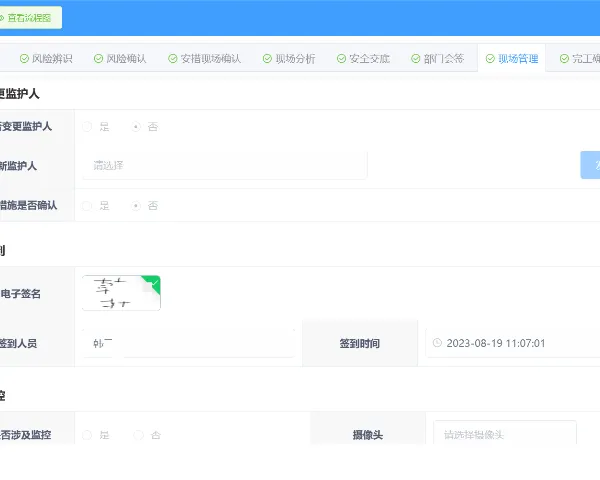Click the green checkmark corner on signature
The height and width of the screenshot is (480, 600).
click(x=153, y=282)
